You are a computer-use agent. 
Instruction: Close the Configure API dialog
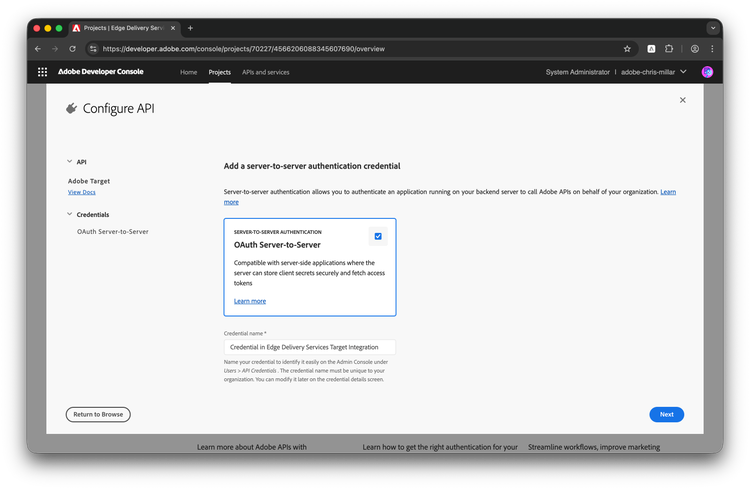point(682,100)
